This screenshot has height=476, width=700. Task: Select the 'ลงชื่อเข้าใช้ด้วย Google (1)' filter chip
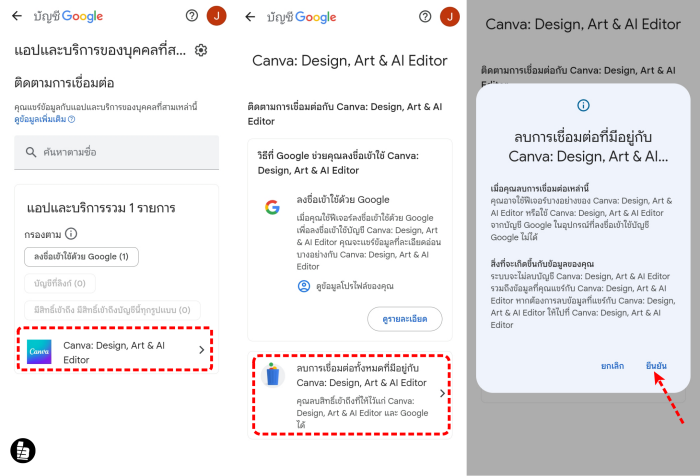pos(81,257)
